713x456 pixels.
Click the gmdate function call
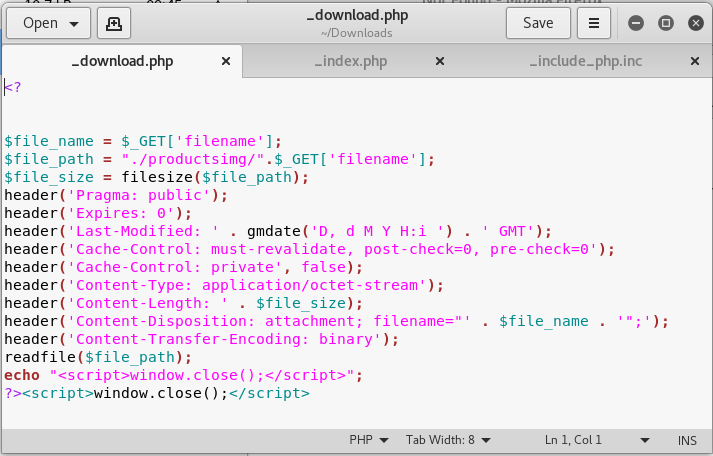coord(350,231)
